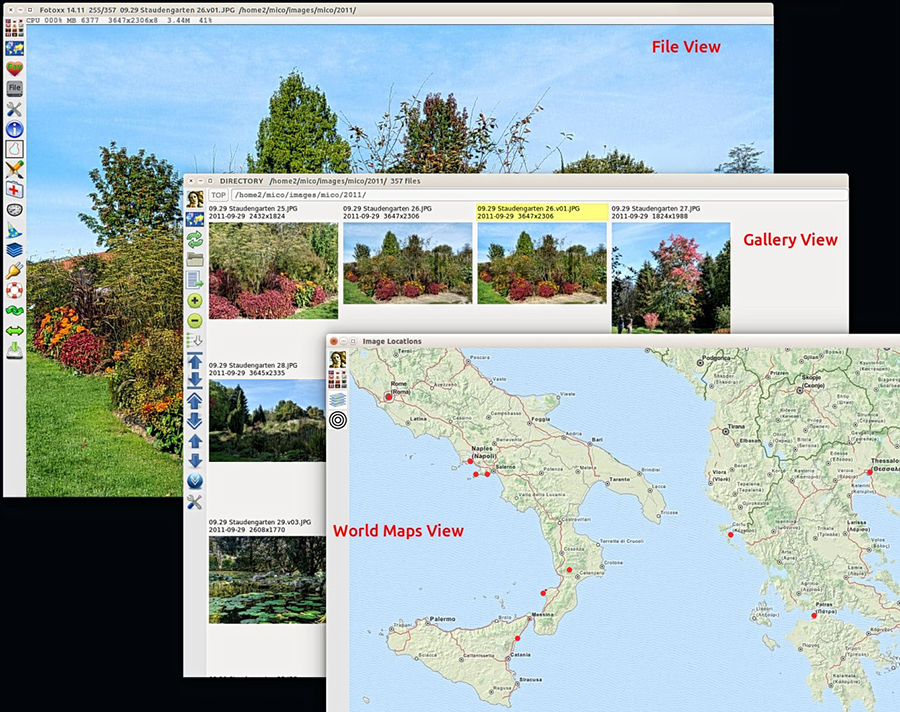Click document list with green arrow icon
Screen dimensions: 900x712
point(195,280)
